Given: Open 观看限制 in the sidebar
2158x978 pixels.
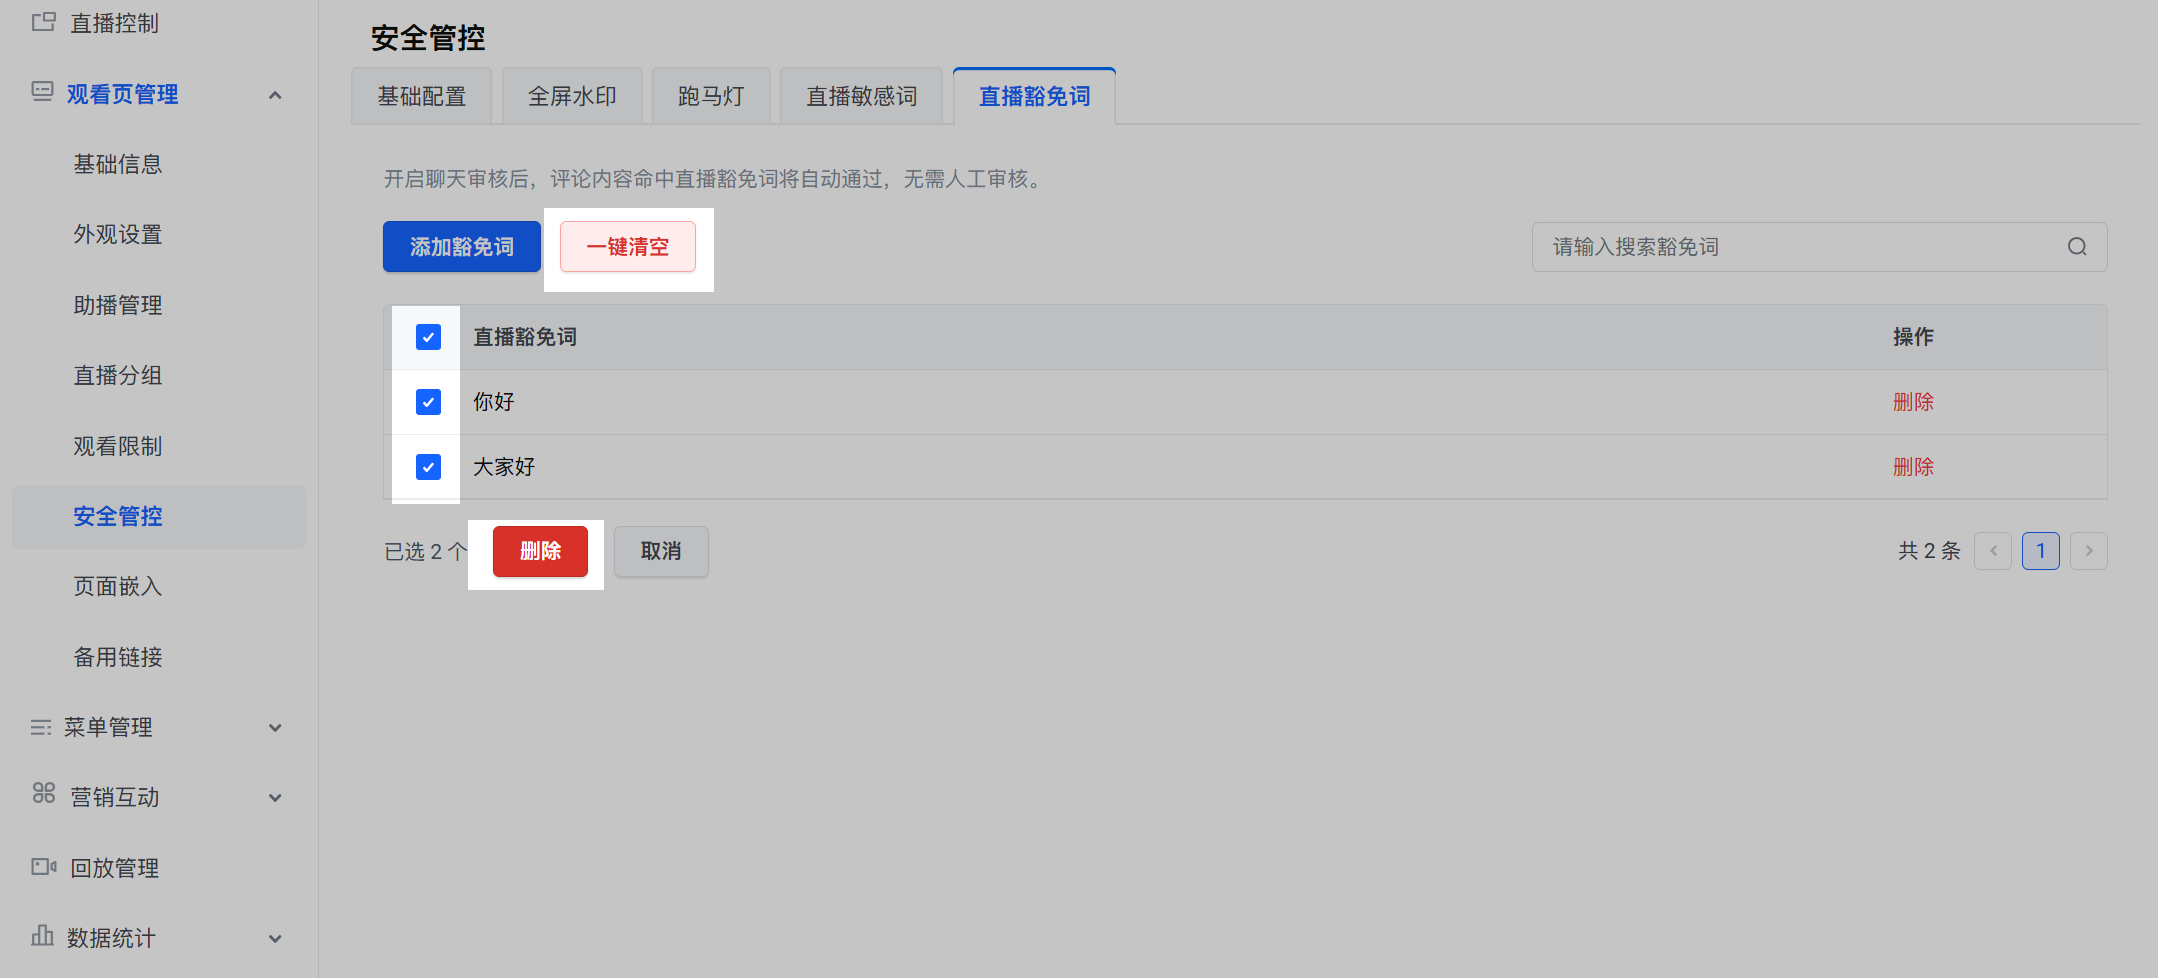Looking at the screenshot, I should tap(118, 446).
